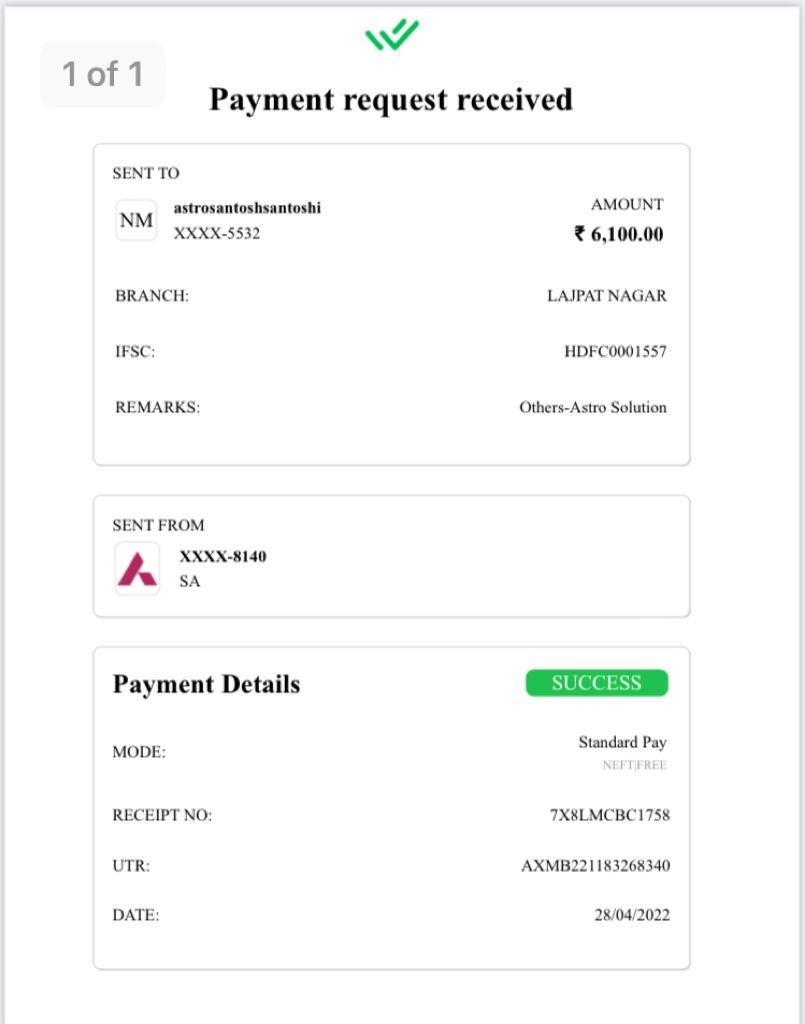This screenshot has height=1024, width=805.
Task: Click the Standard Pay mode value
Action: pos(622,742)
